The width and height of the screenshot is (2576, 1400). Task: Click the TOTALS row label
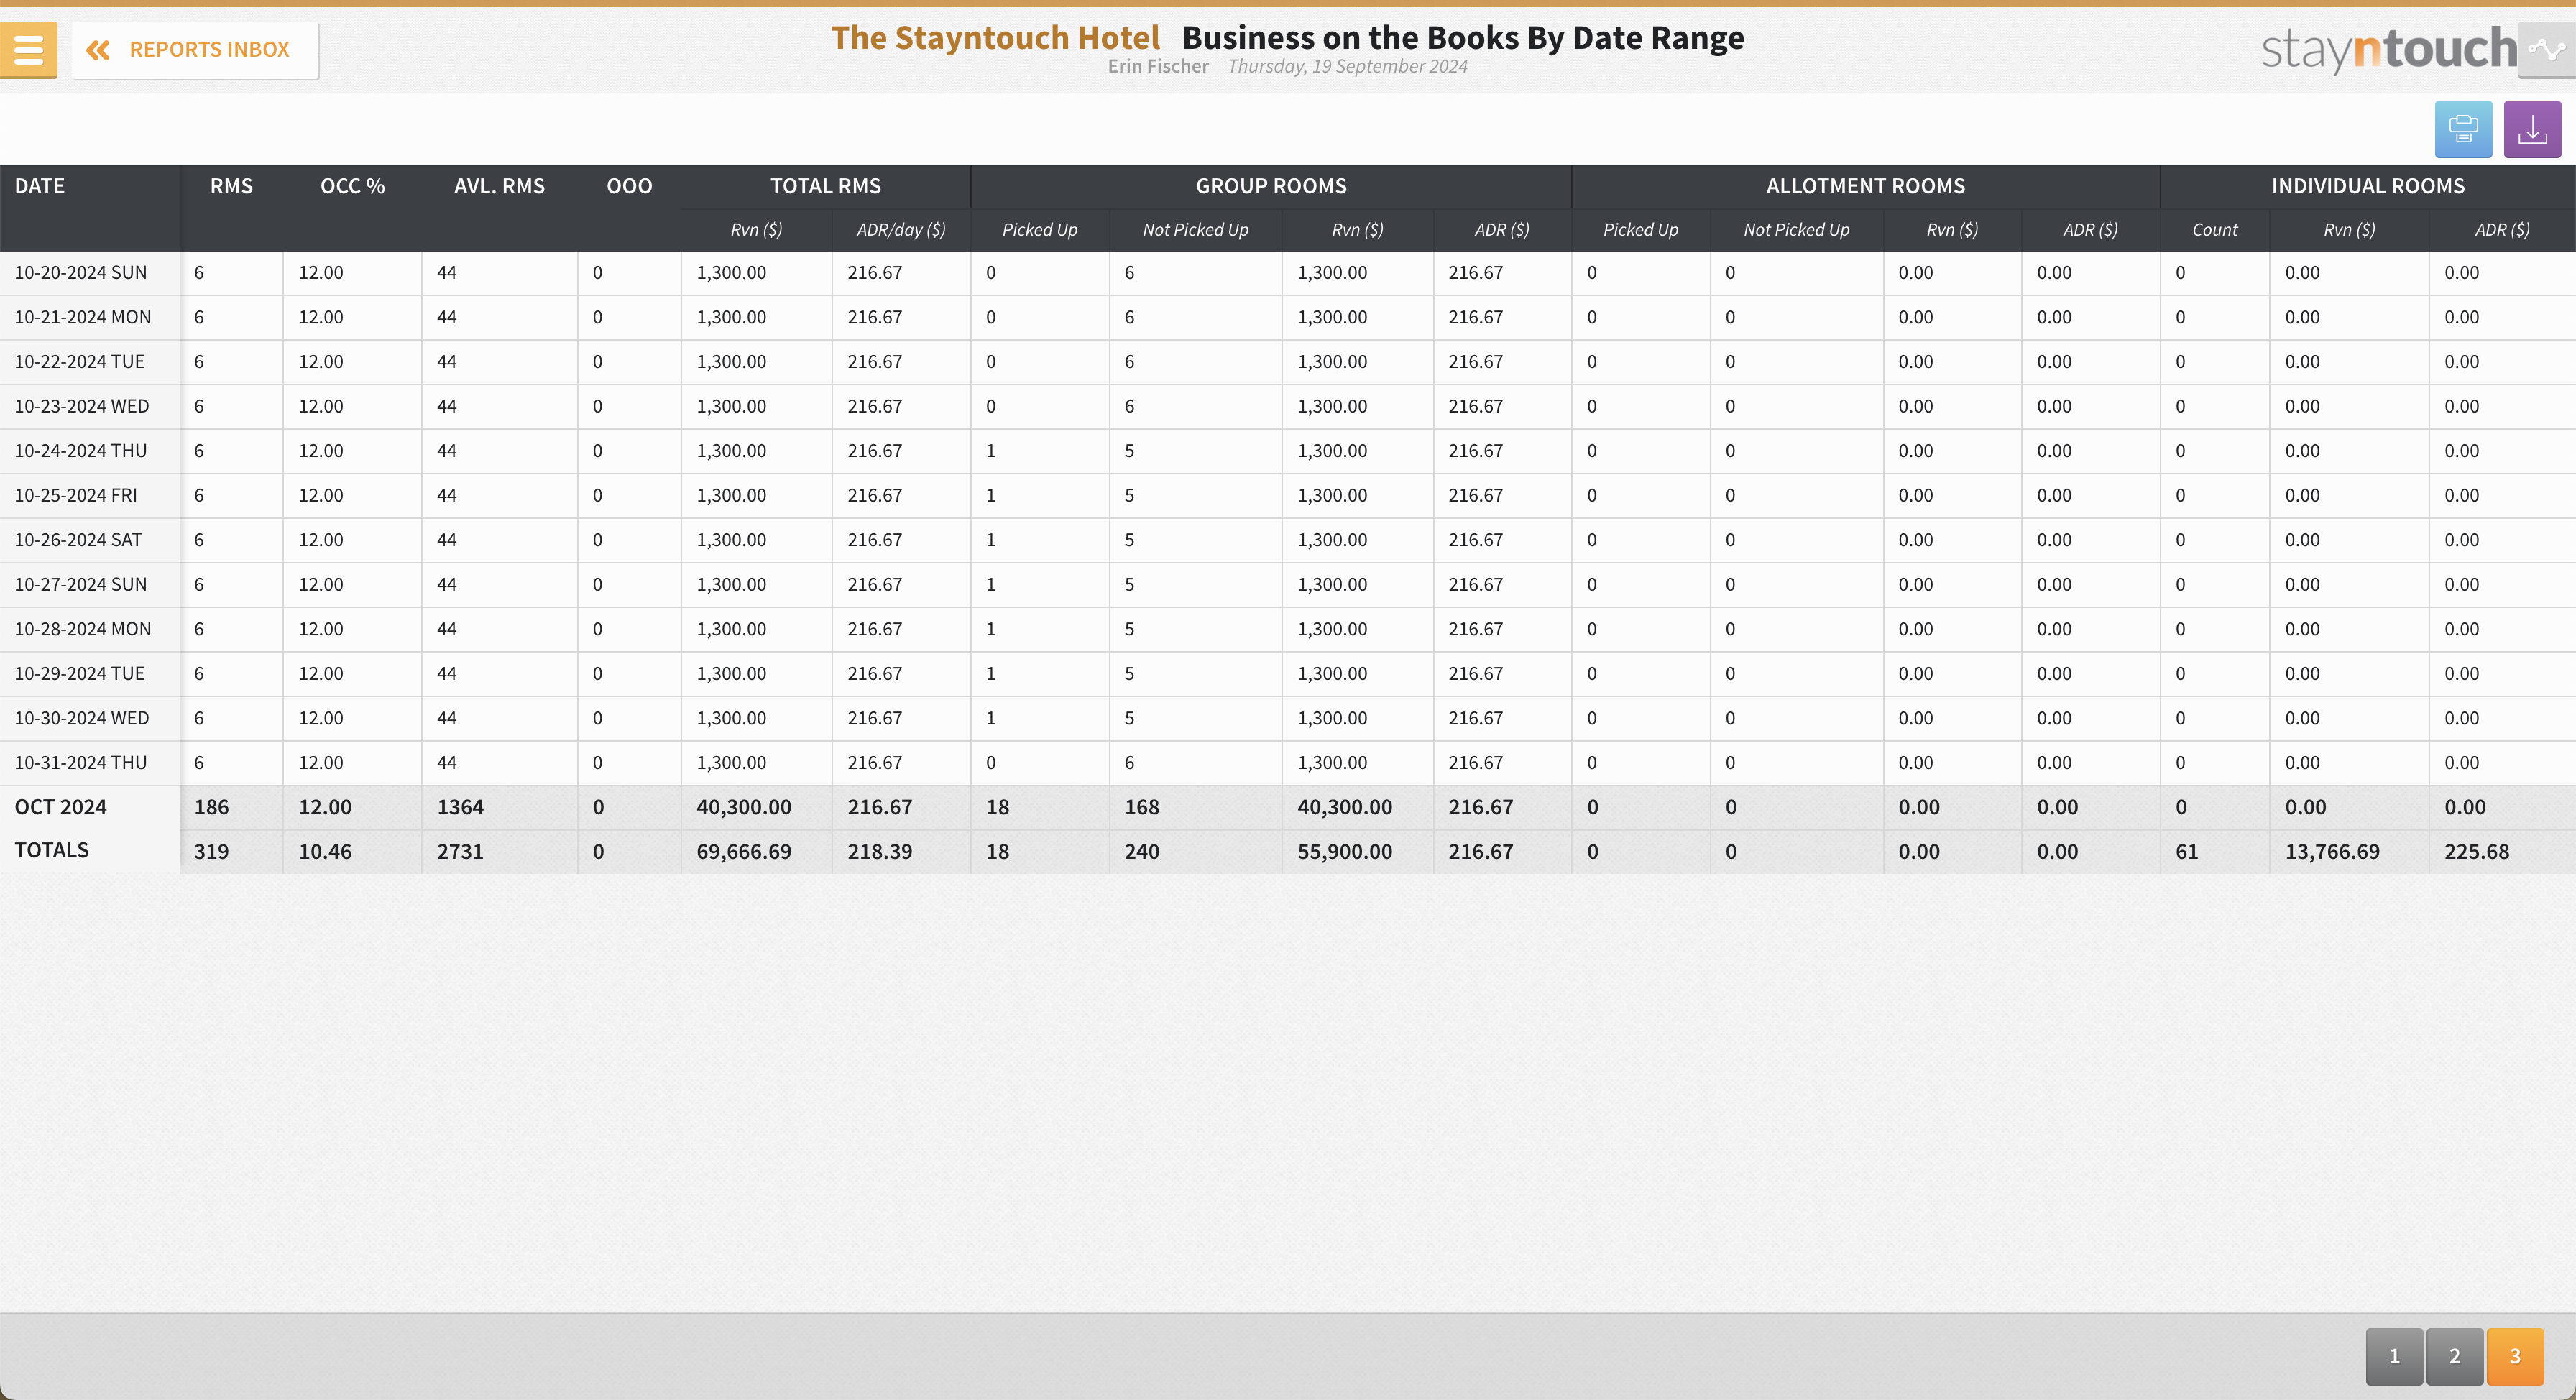click(52, 850)
